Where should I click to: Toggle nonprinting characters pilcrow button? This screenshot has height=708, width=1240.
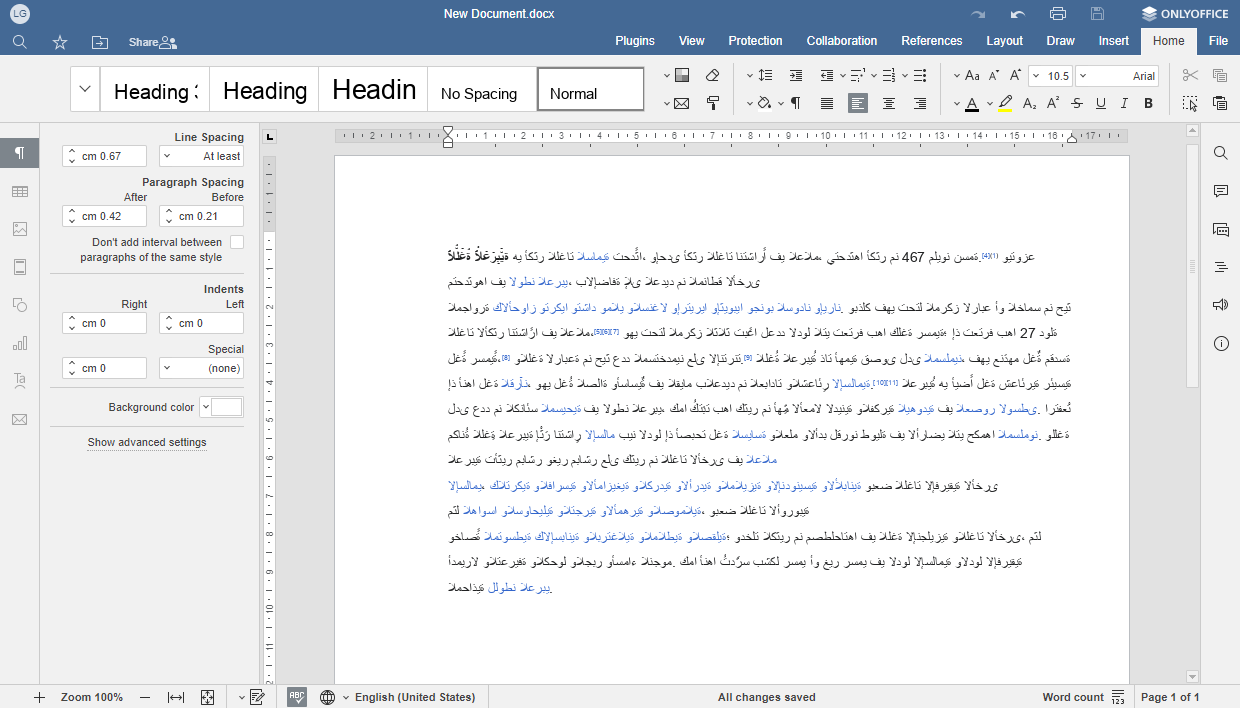[x=796, y=103]
